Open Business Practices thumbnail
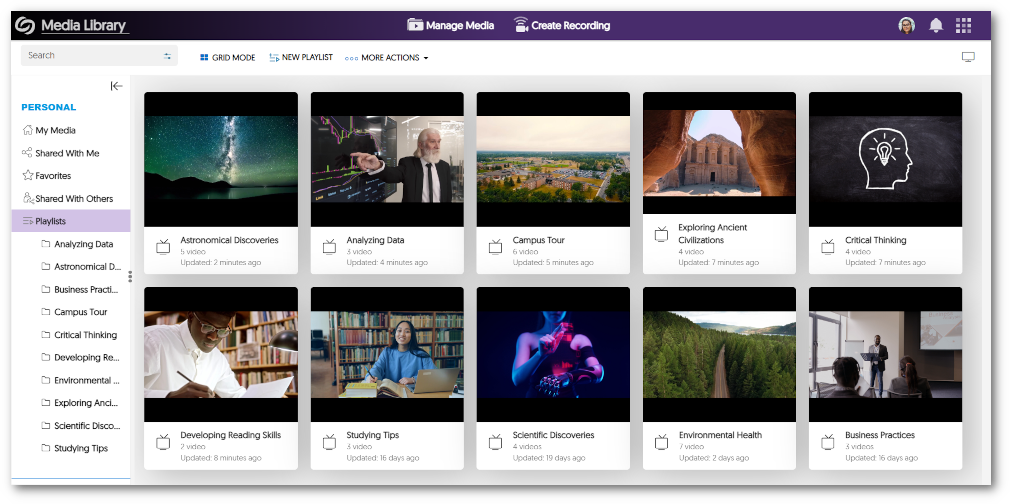This screenshot has height=504, width=1010. coord(886,354)
